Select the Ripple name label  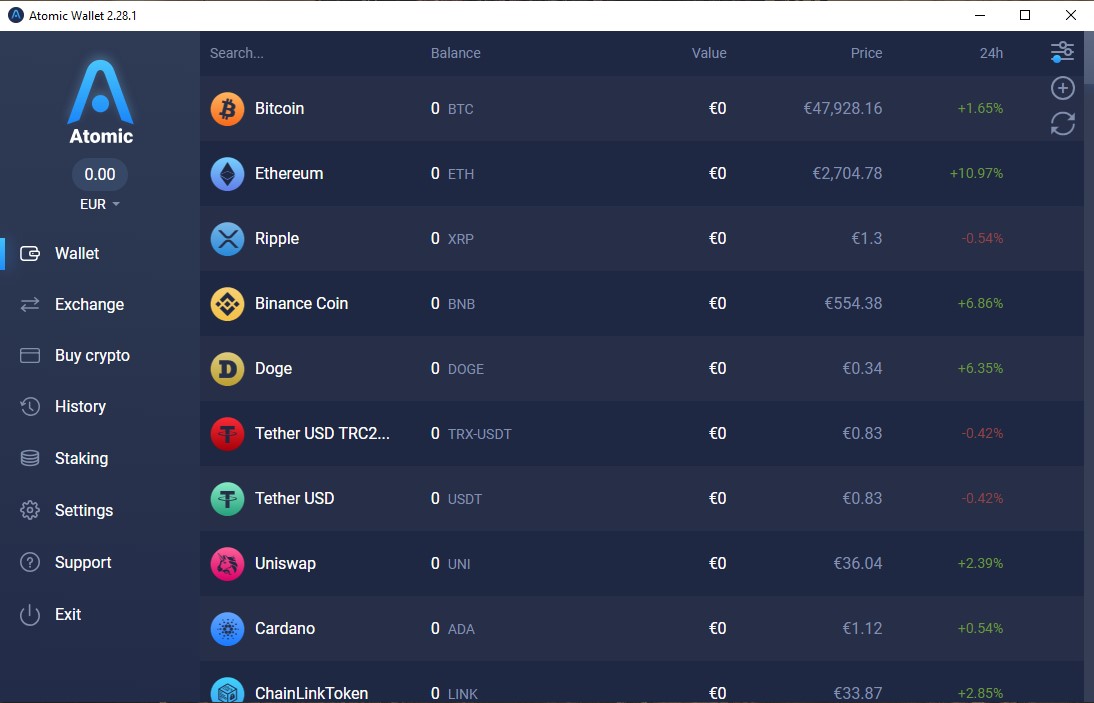coord(277,239)
